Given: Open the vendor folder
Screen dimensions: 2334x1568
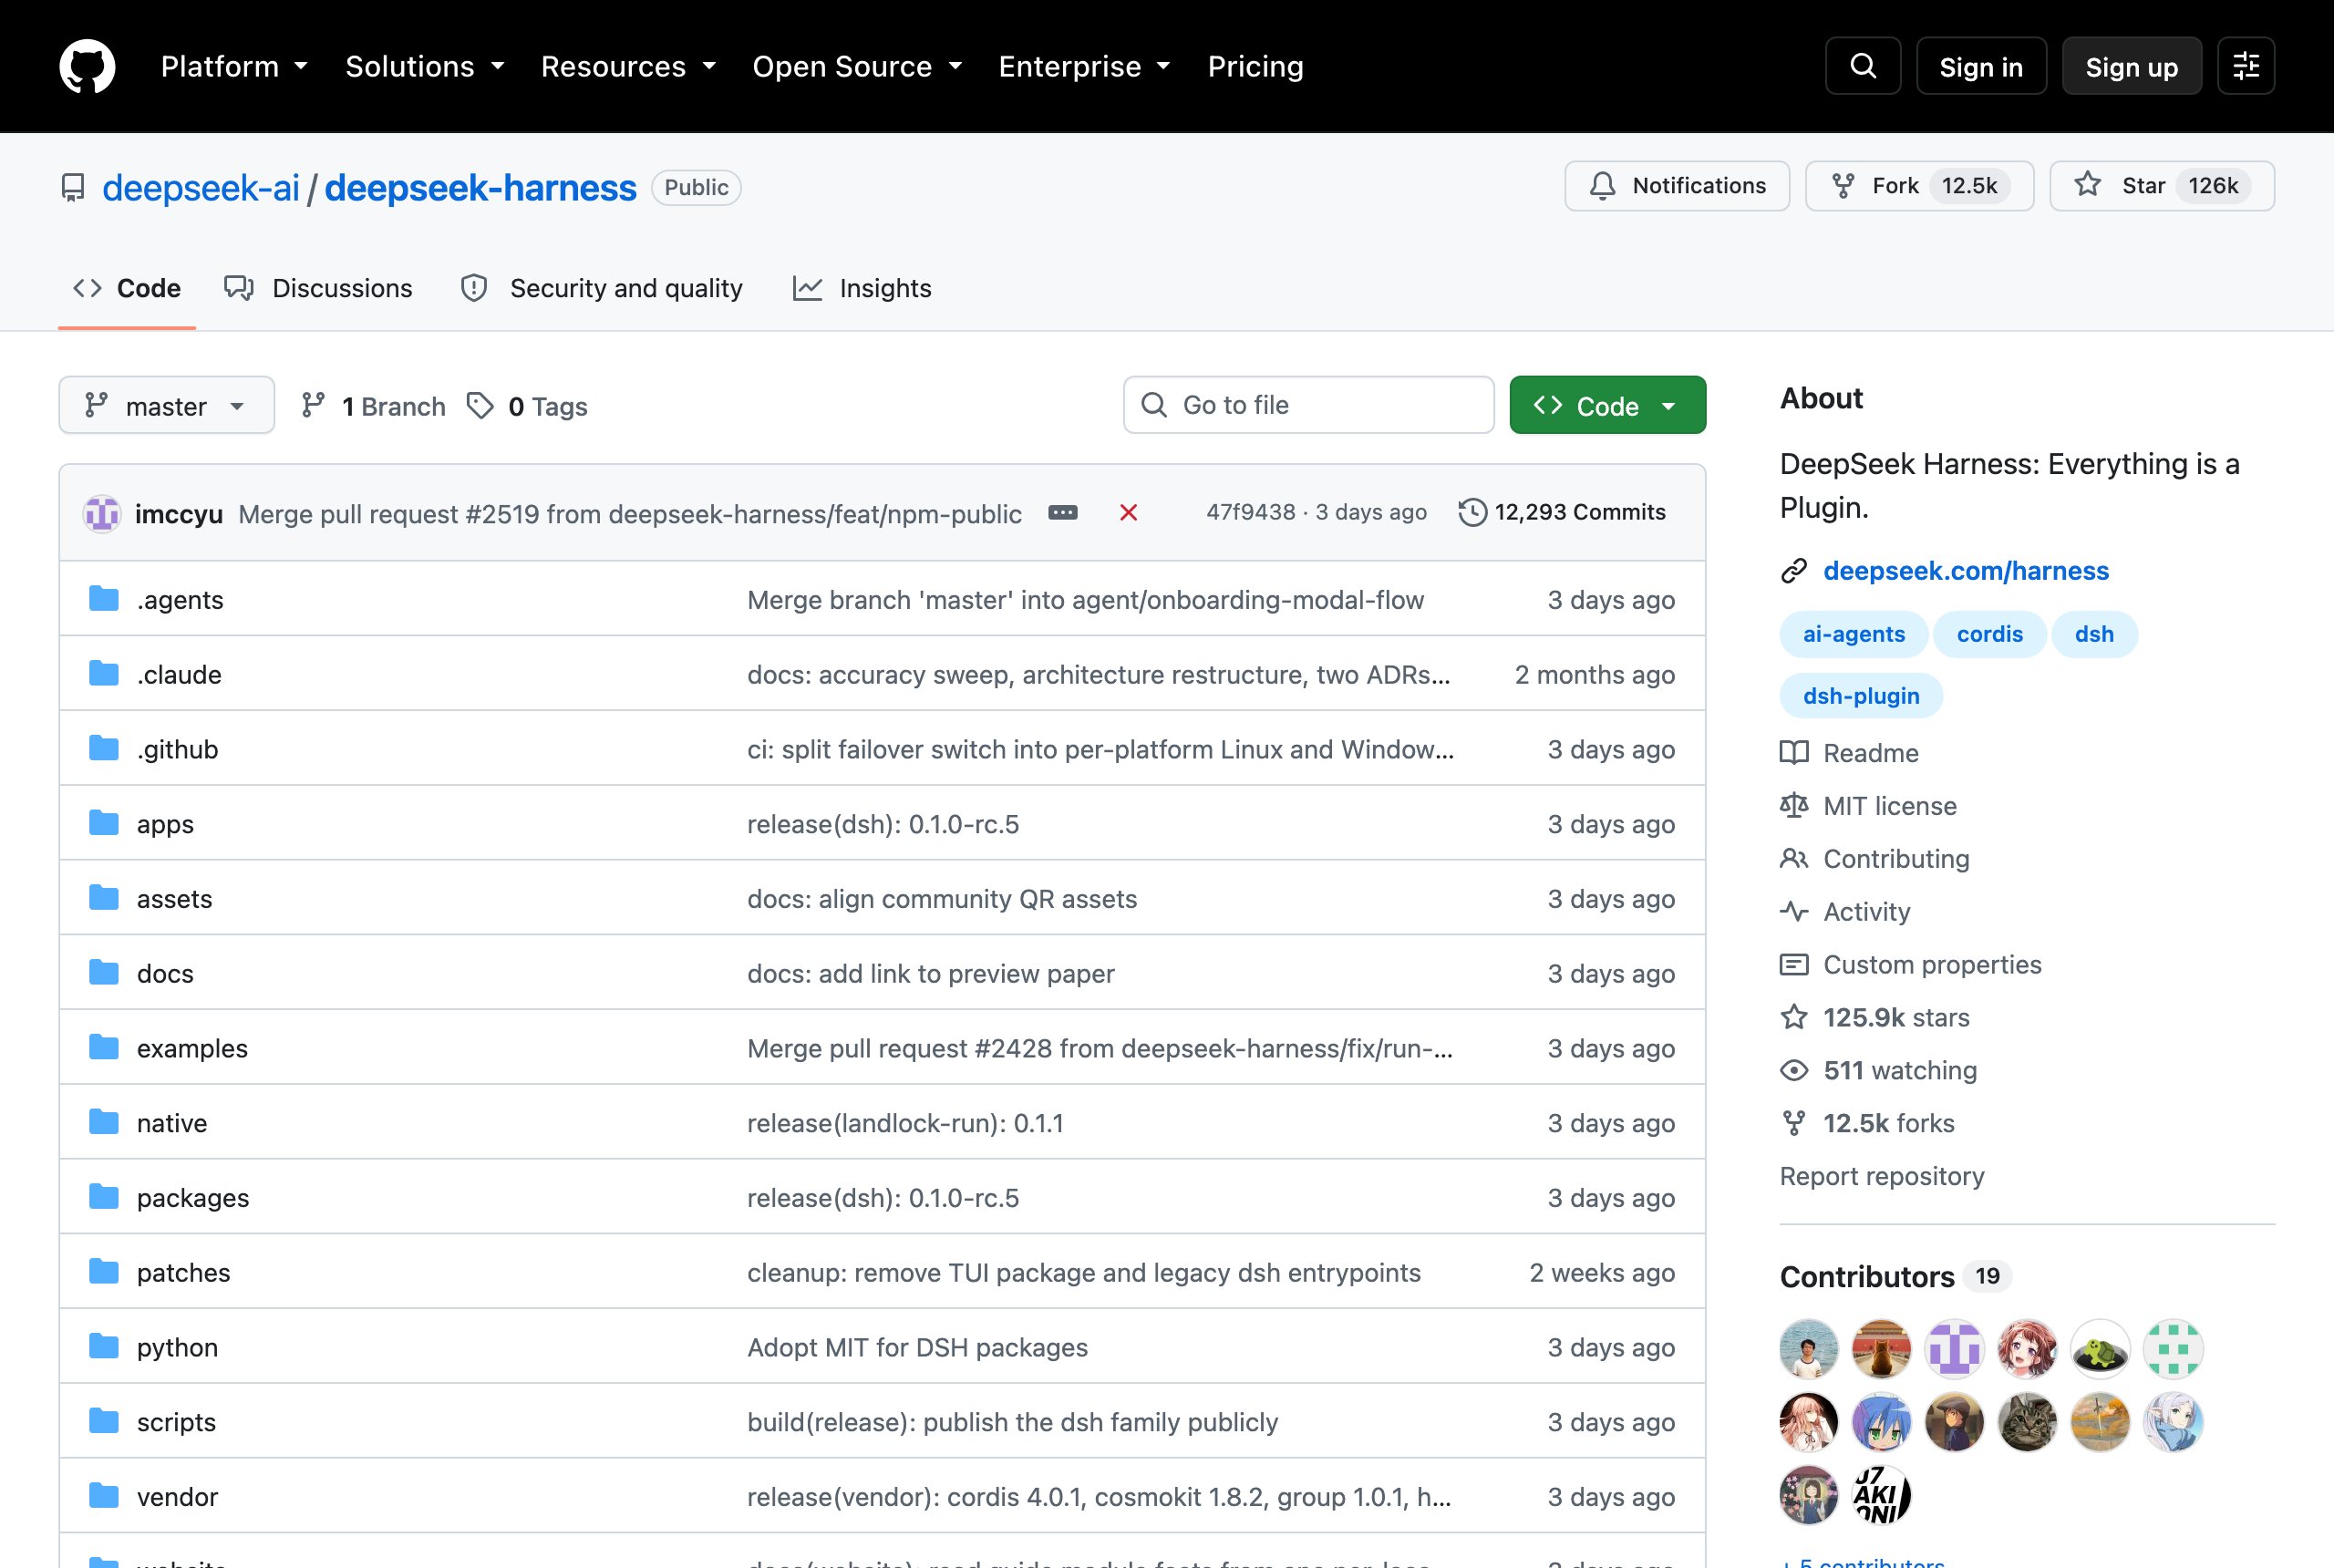Looking at the screenshot, I should [x=177, y=1496].
